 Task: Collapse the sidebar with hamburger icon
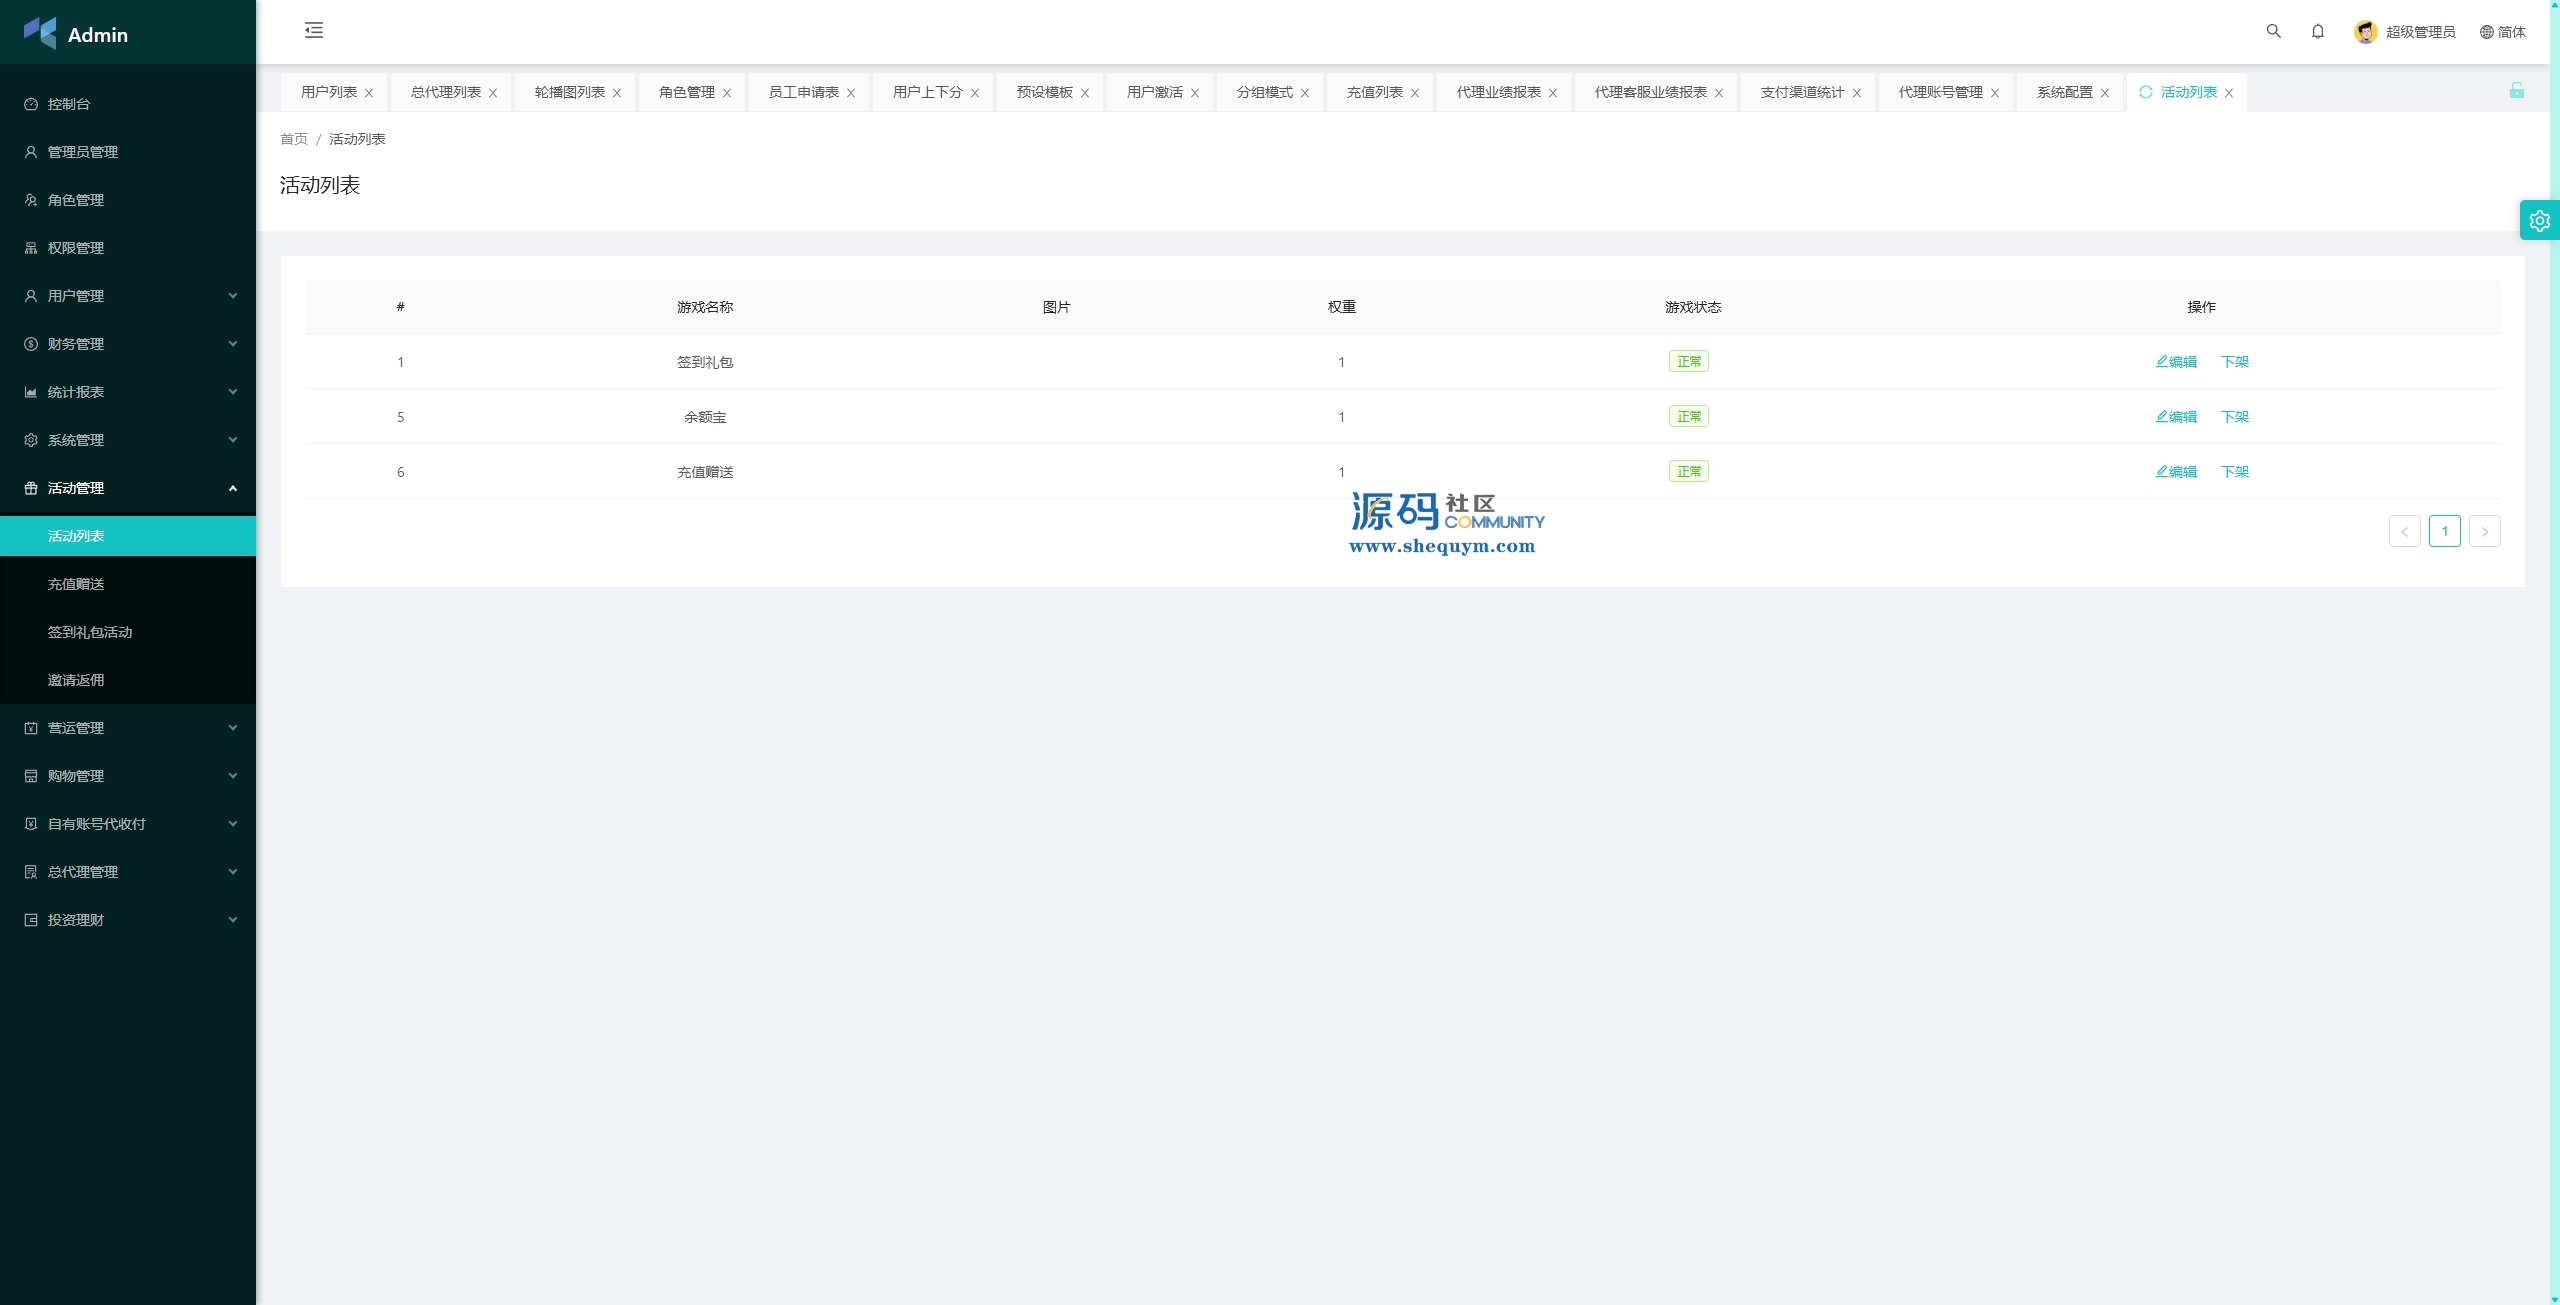314,31
